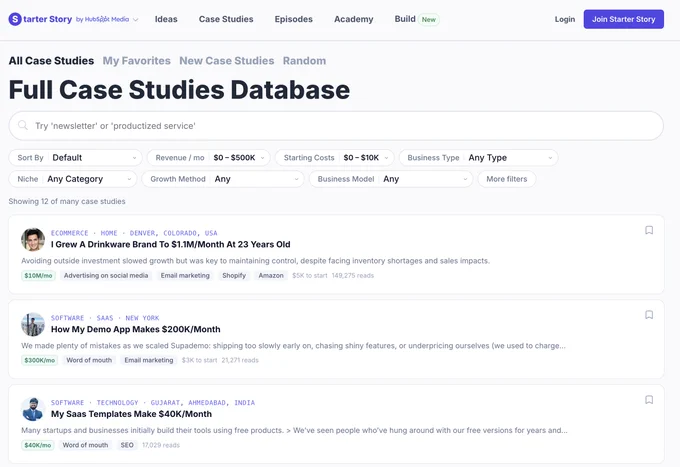Open the HubSpot Media chevron dropdown

coord(135,20)
